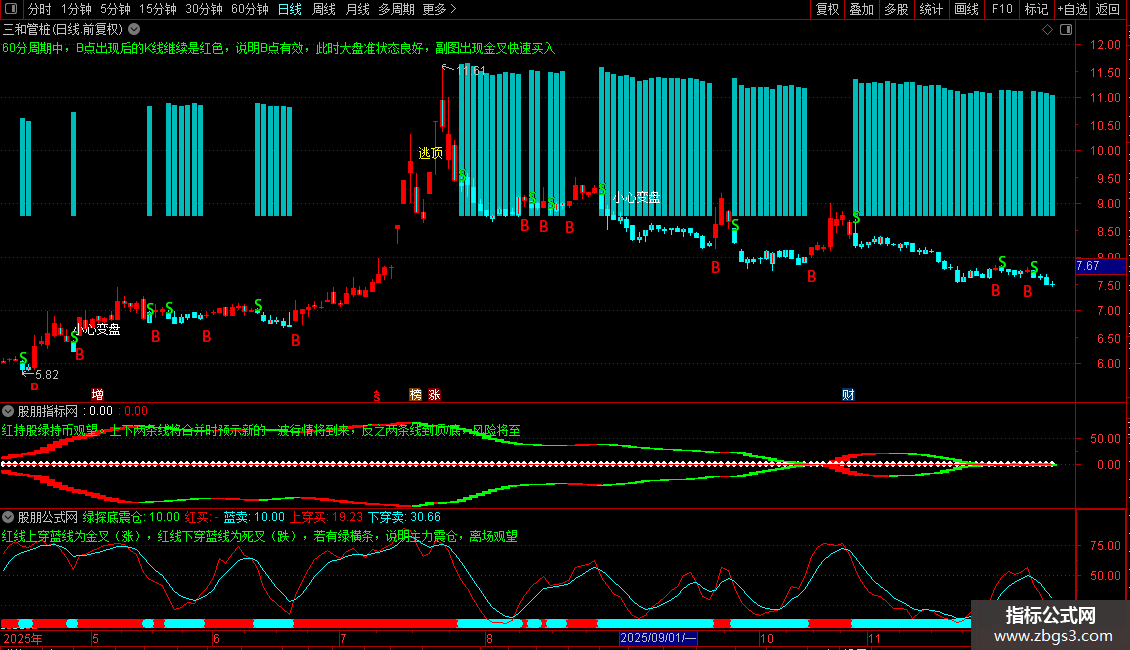This screenshot has width=1130, height=650.
Task: Switch to 日线 daily chart
Action: click(290, 9)
